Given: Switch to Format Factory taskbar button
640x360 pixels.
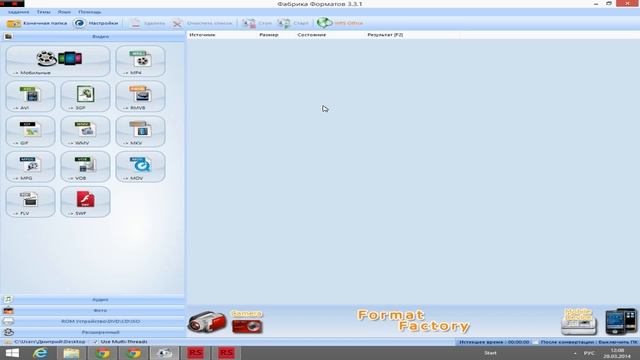Looking at the screenshot, I should (x=164, y=353).
